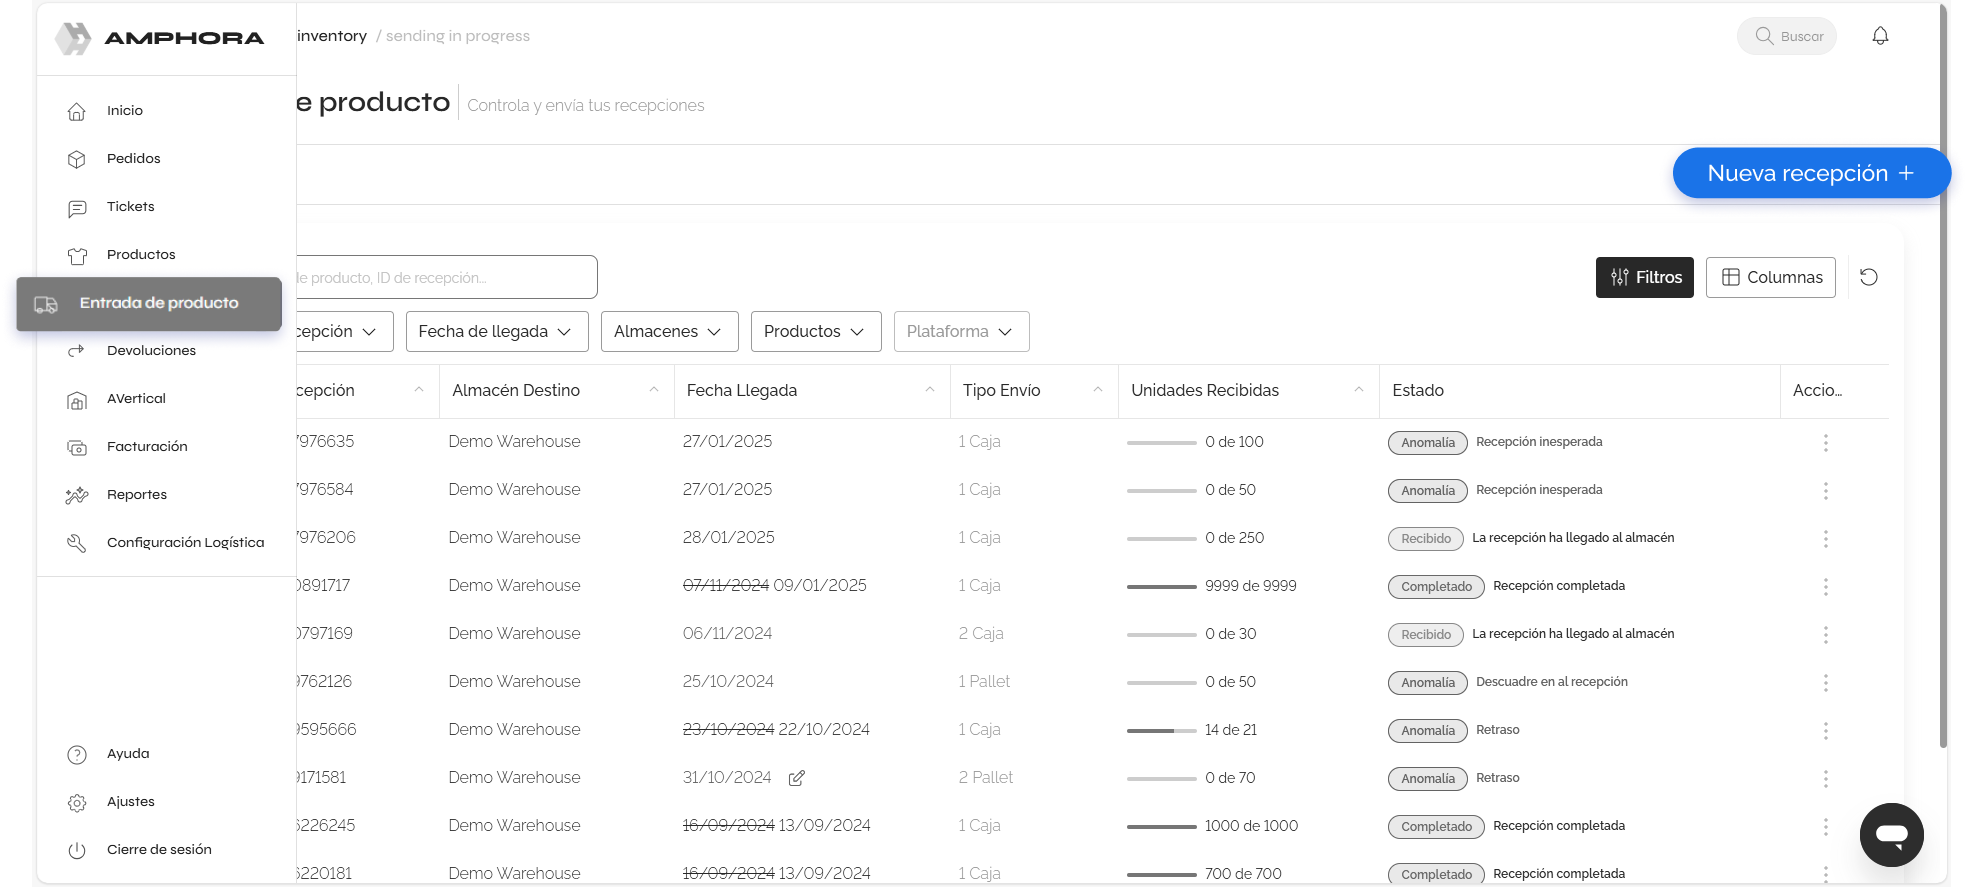Click the refresh table icon
This screenshot has width=1968, height=887.
point(1868,277)
